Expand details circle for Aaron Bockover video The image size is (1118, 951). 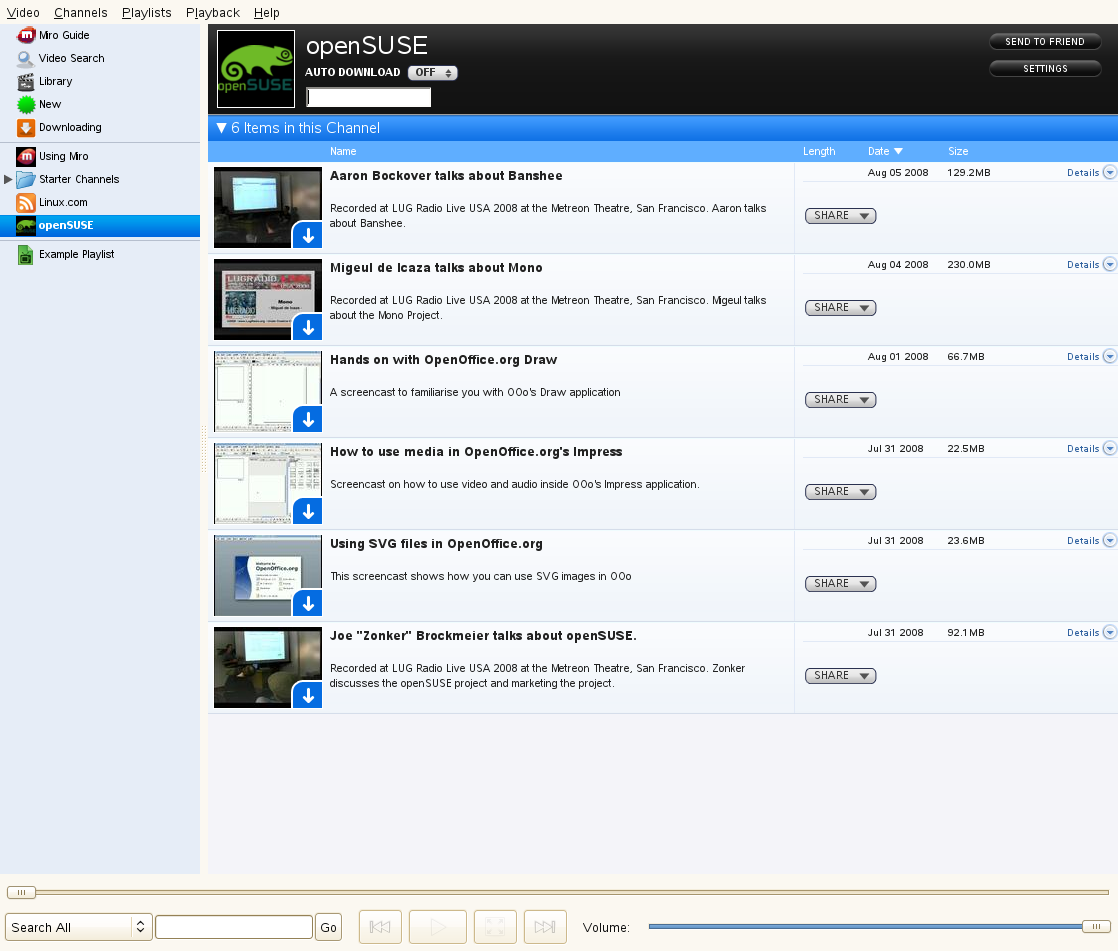tap(1109, 172)
